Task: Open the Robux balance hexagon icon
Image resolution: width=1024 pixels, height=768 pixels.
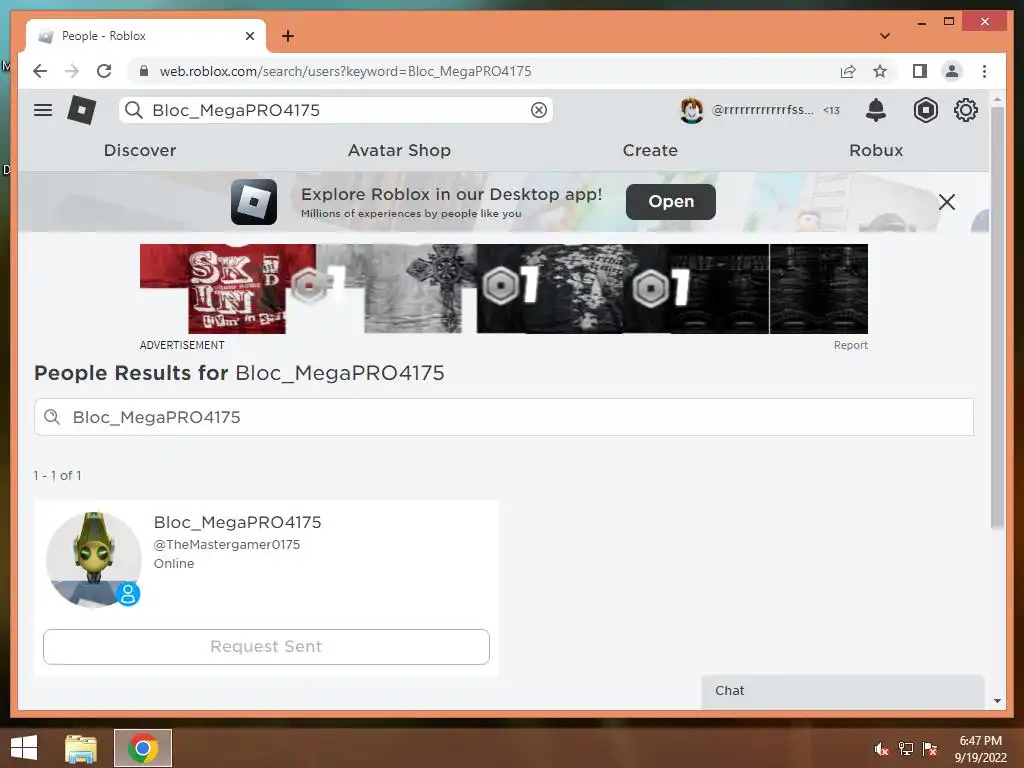Action: click(x=925, y=110)
